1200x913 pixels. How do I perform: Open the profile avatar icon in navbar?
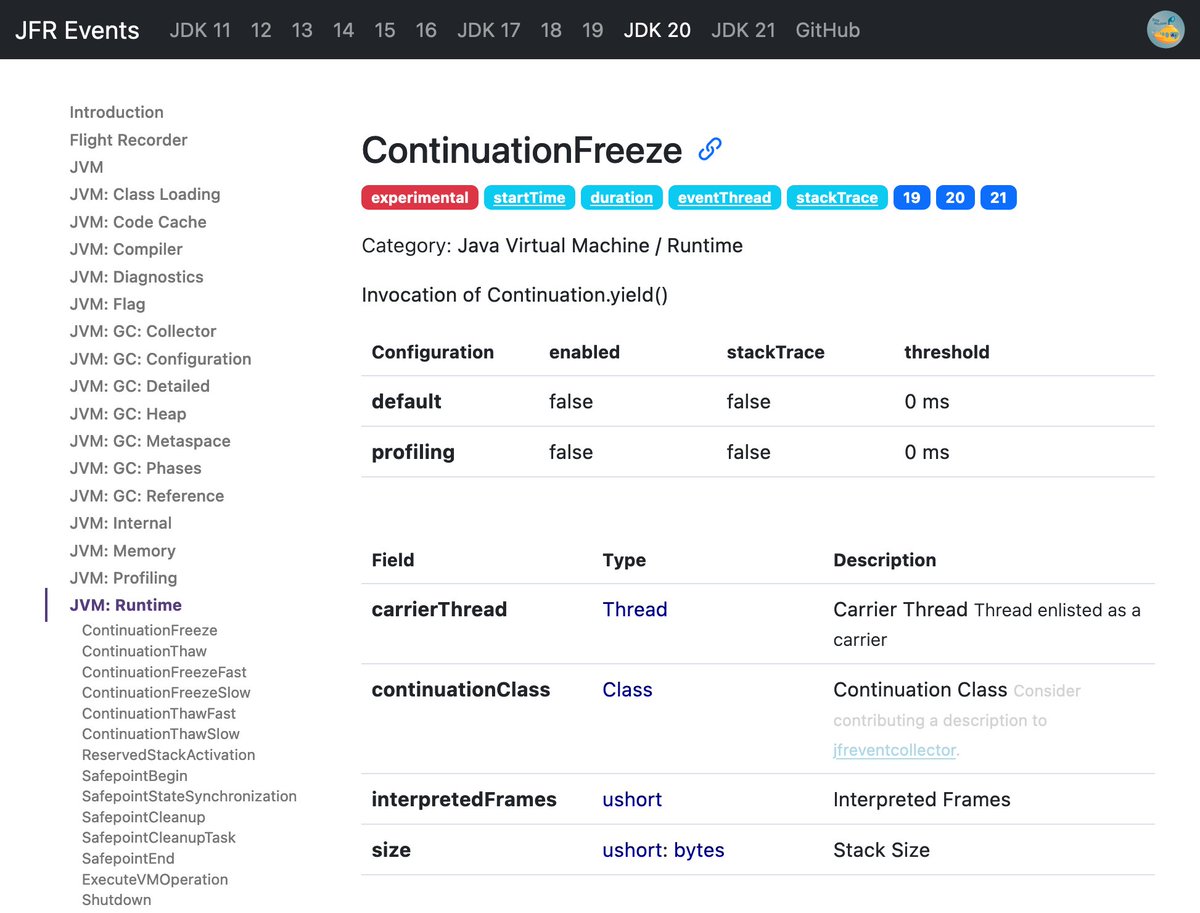[x=1165, y=30]
